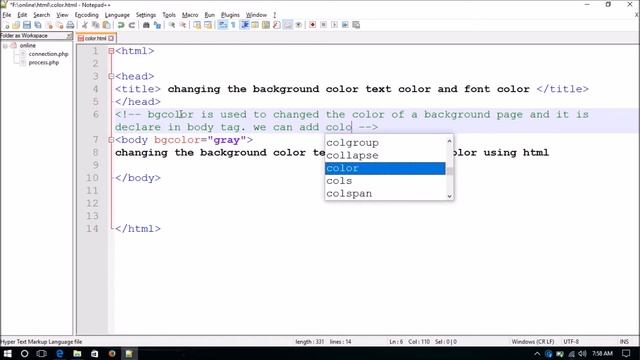The height and width of the screenshot is (360, 640).
Task: Click the Cut scissors toolbar icon
Action: 85,25
